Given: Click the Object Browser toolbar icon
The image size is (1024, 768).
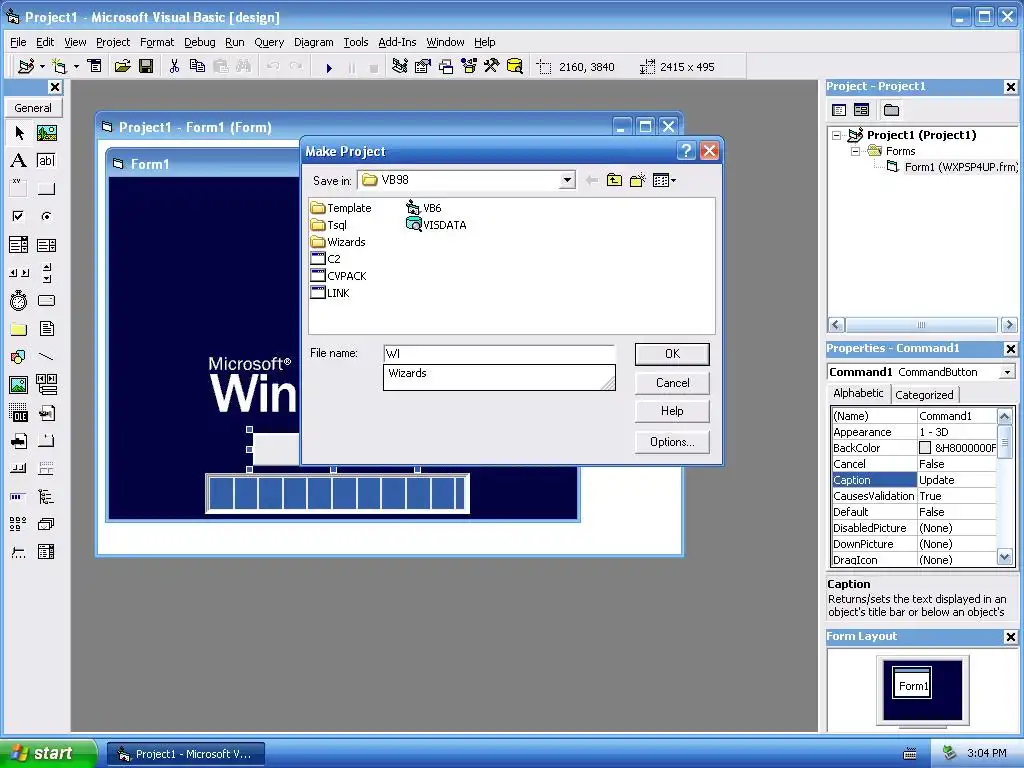Looking at the screenshot, I should (469, 66).
